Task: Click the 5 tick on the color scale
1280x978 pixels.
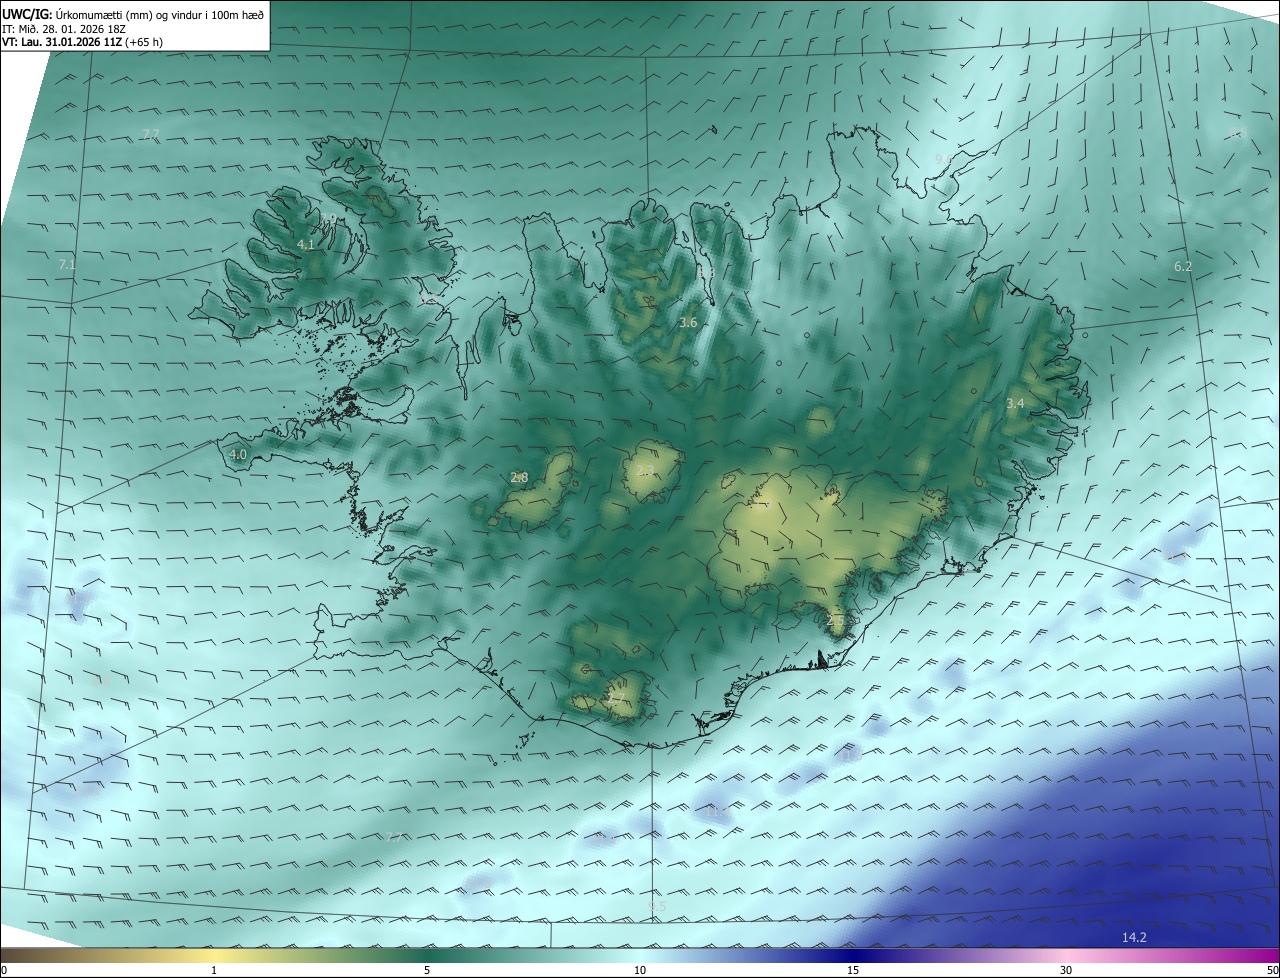Action: click(427, 970)
